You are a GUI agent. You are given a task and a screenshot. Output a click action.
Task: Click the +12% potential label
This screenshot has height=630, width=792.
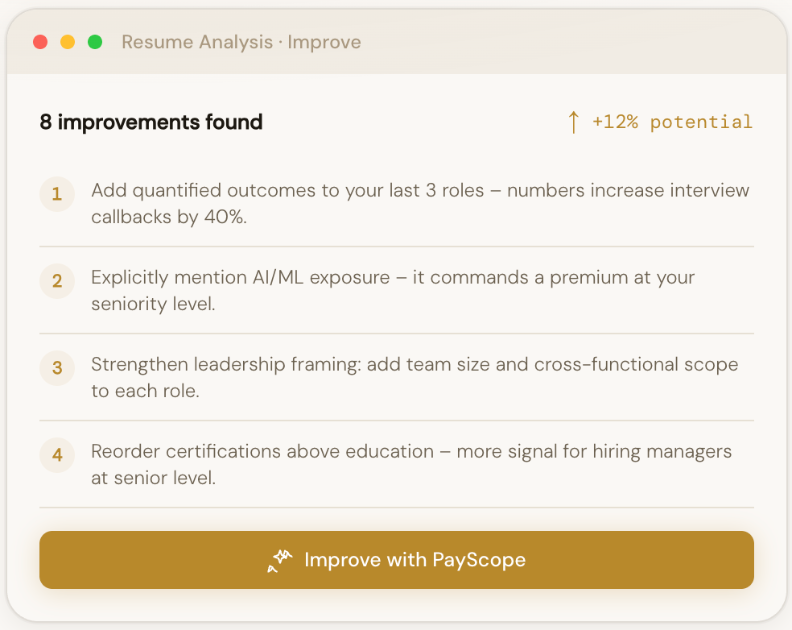(x=672, y=122)
